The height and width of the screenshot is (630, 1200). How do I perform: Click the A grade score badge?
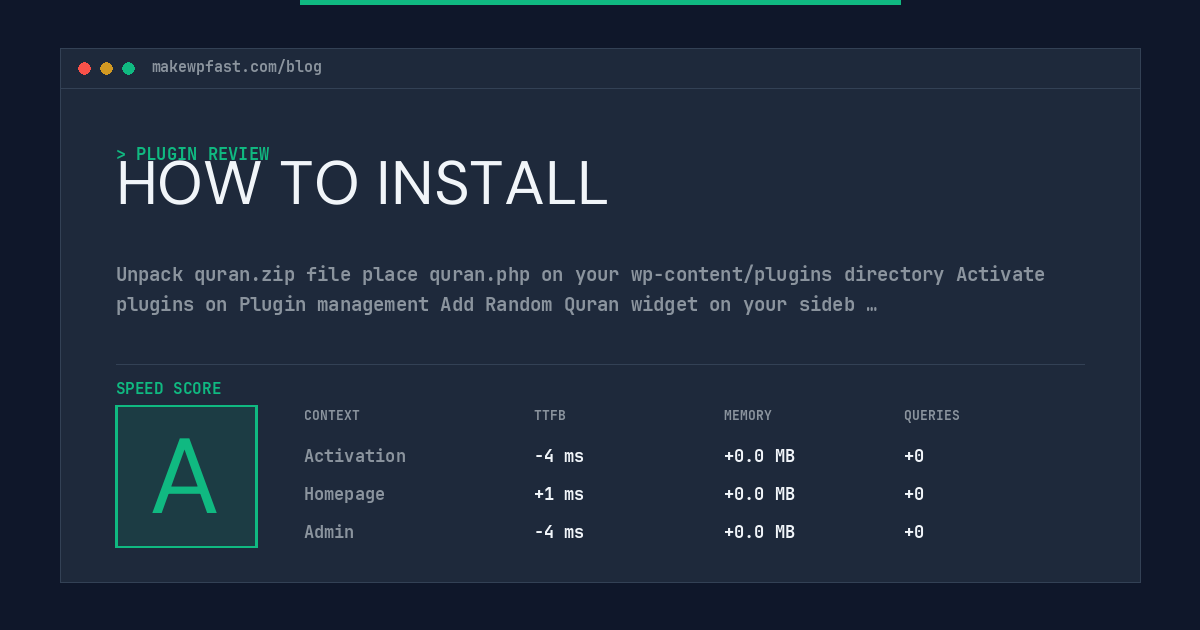(x=186, y=476)
